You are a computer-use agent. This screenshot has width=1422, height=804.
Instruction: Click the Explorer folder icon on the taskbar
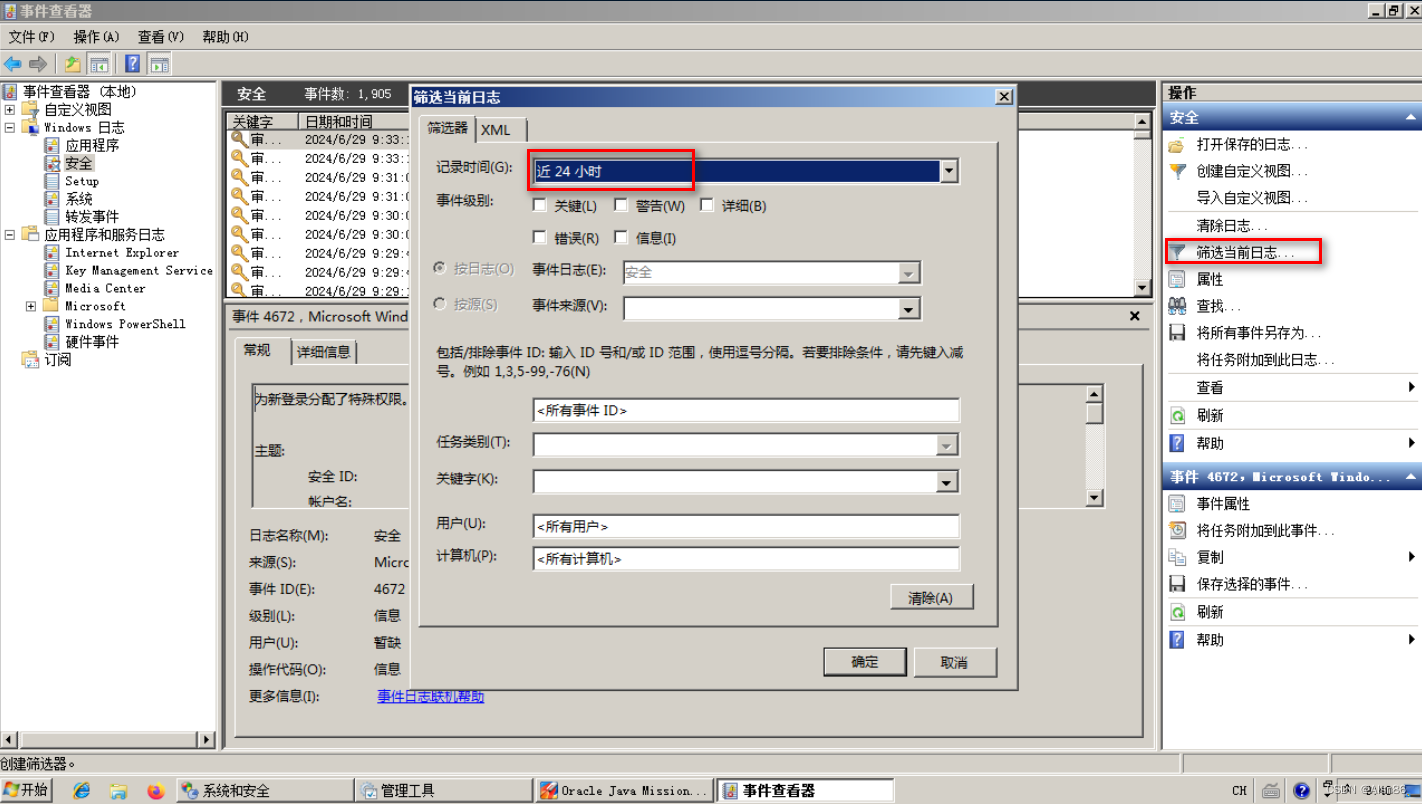pos(118,790)
